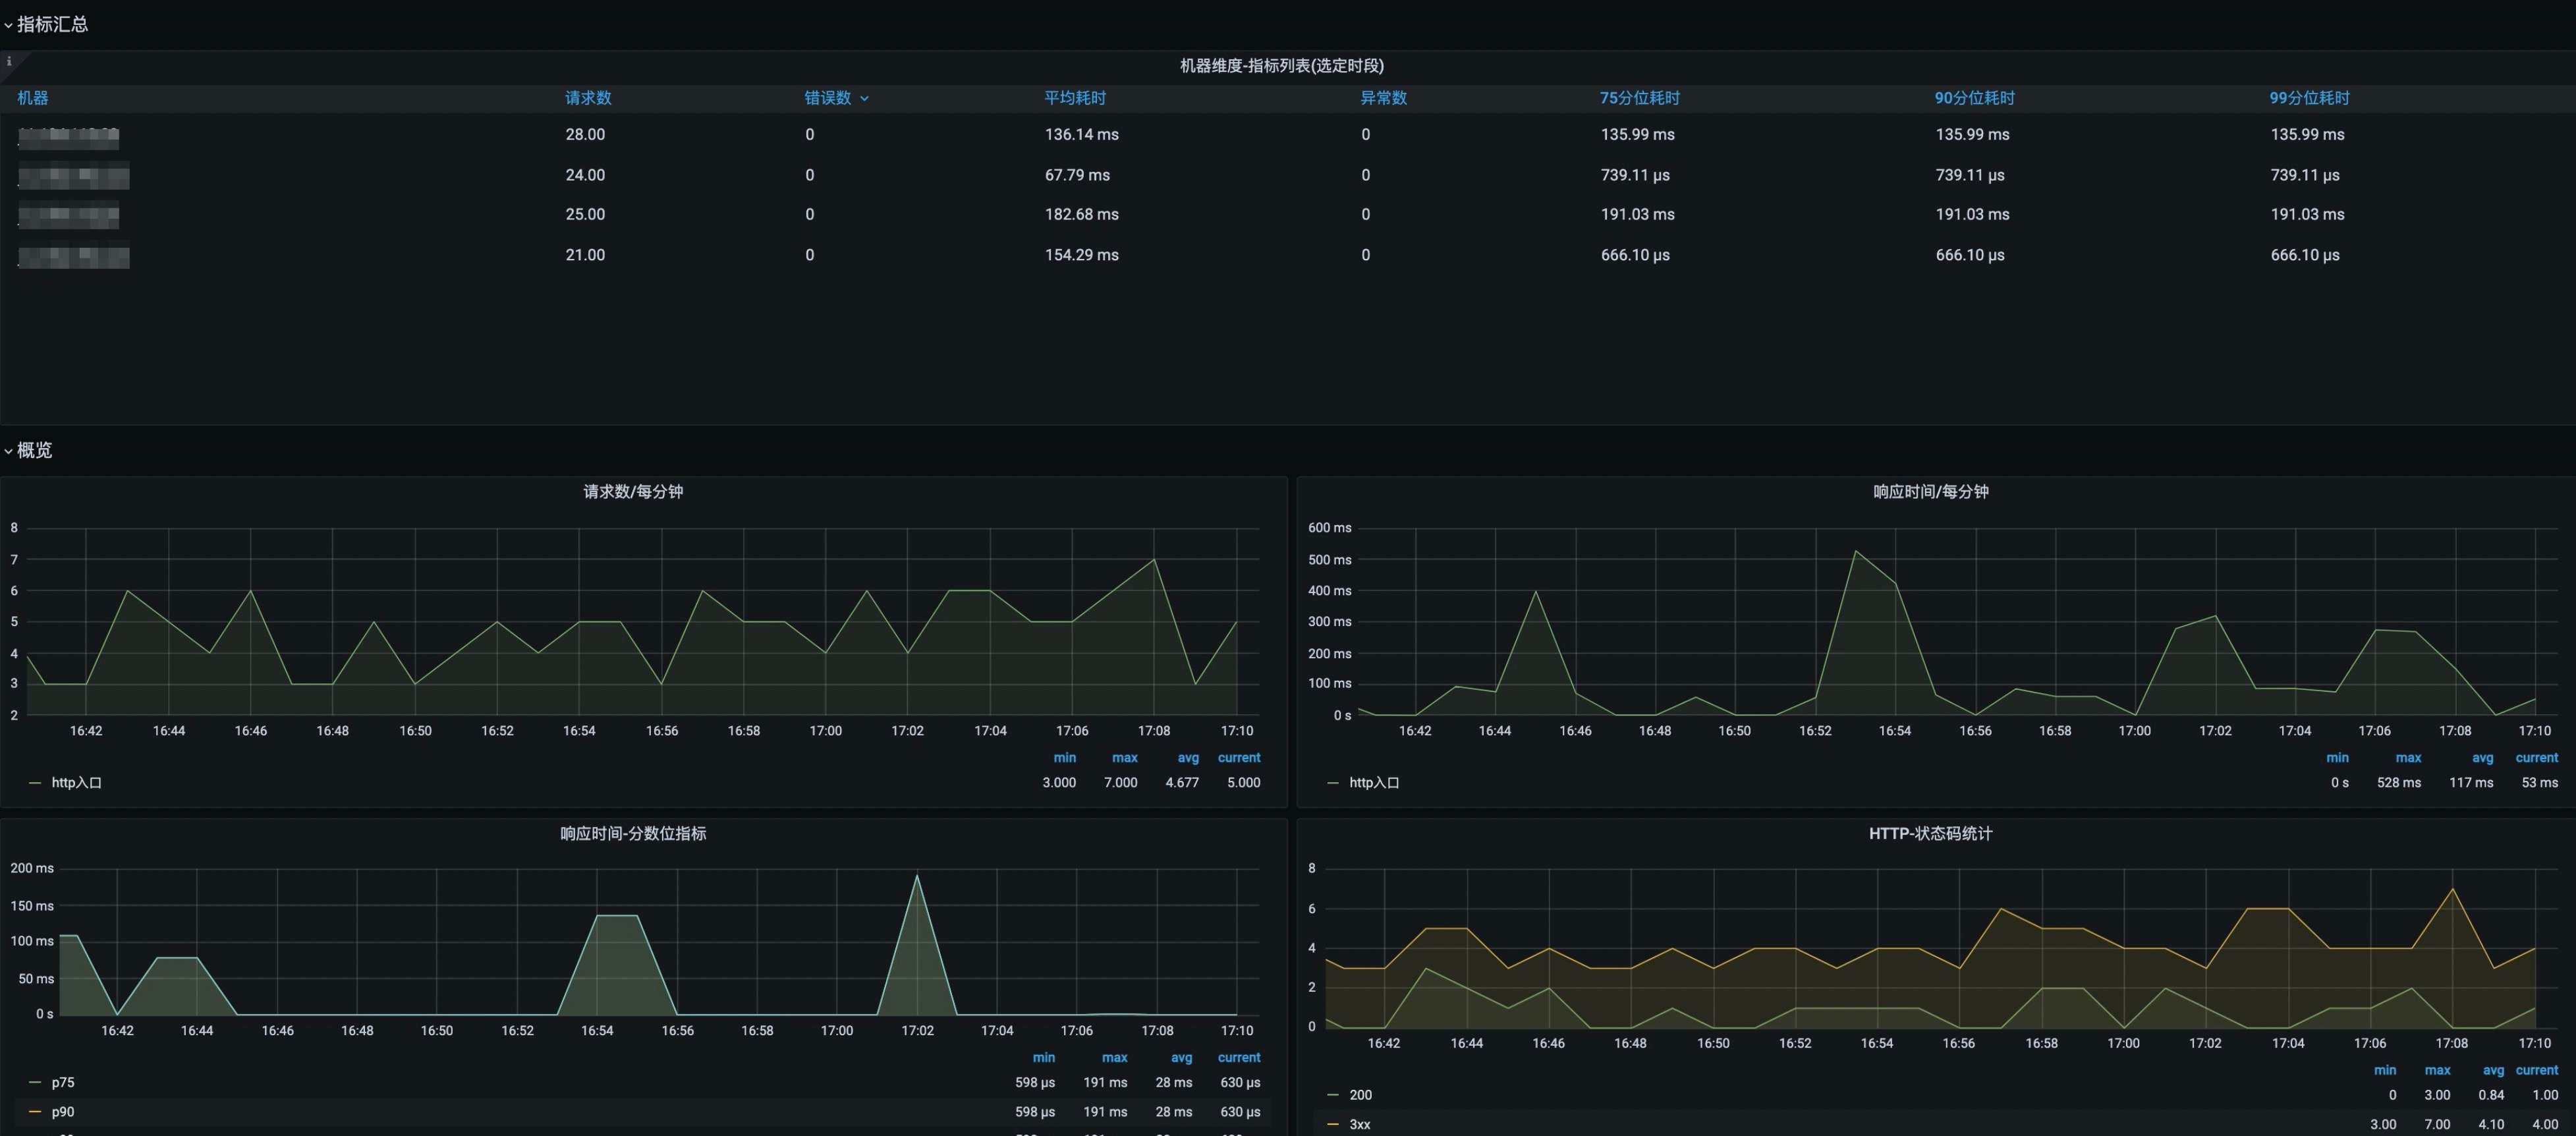Sort table by 请求数 column
2576x1136 pixels.
coord(588,98)
